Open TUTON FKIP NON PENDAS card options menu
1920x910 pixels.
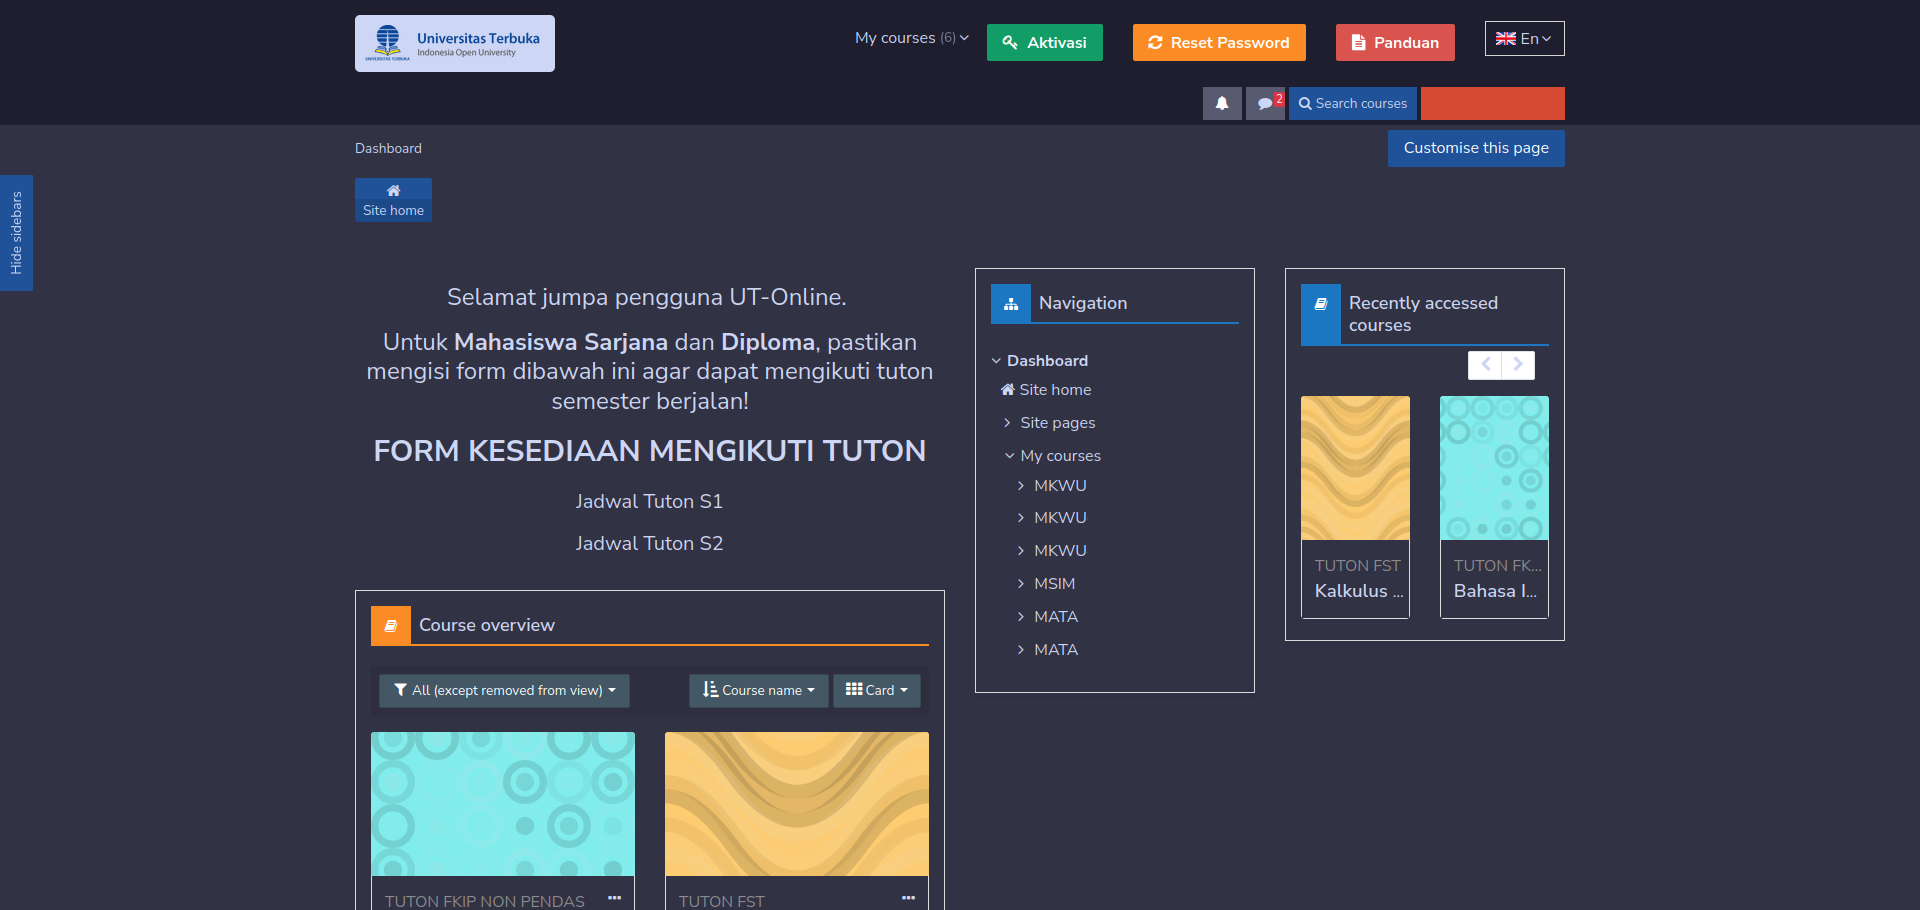pyautogui.click(x=614, y=898)
